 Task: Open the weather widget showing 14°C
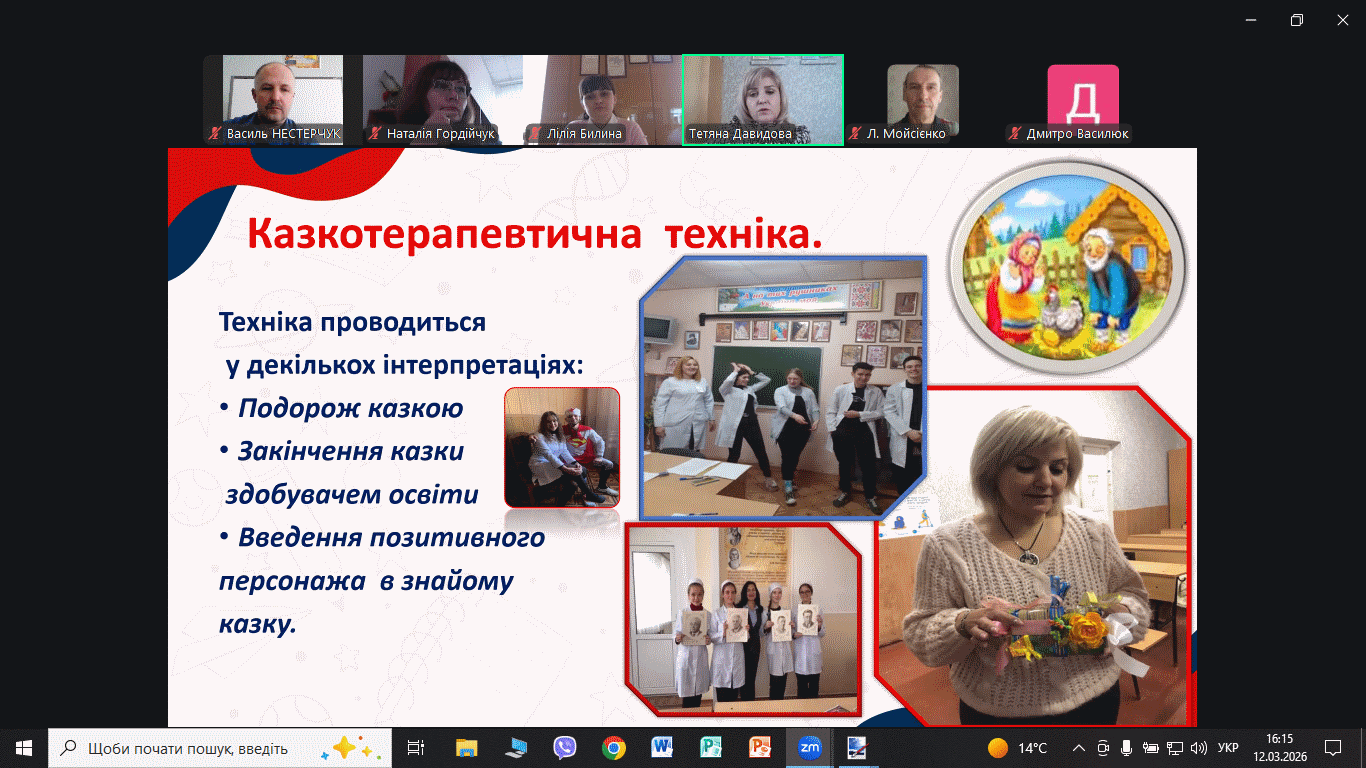point(1018,748)
